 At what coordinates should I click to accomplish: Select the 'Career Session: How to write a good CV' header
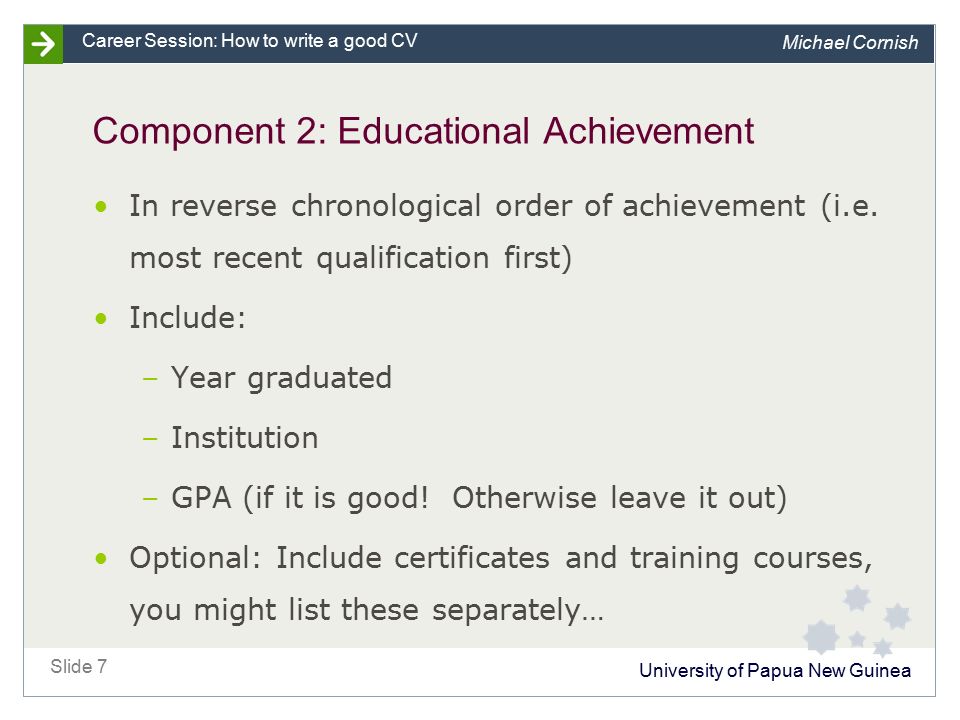coord(250,41)
